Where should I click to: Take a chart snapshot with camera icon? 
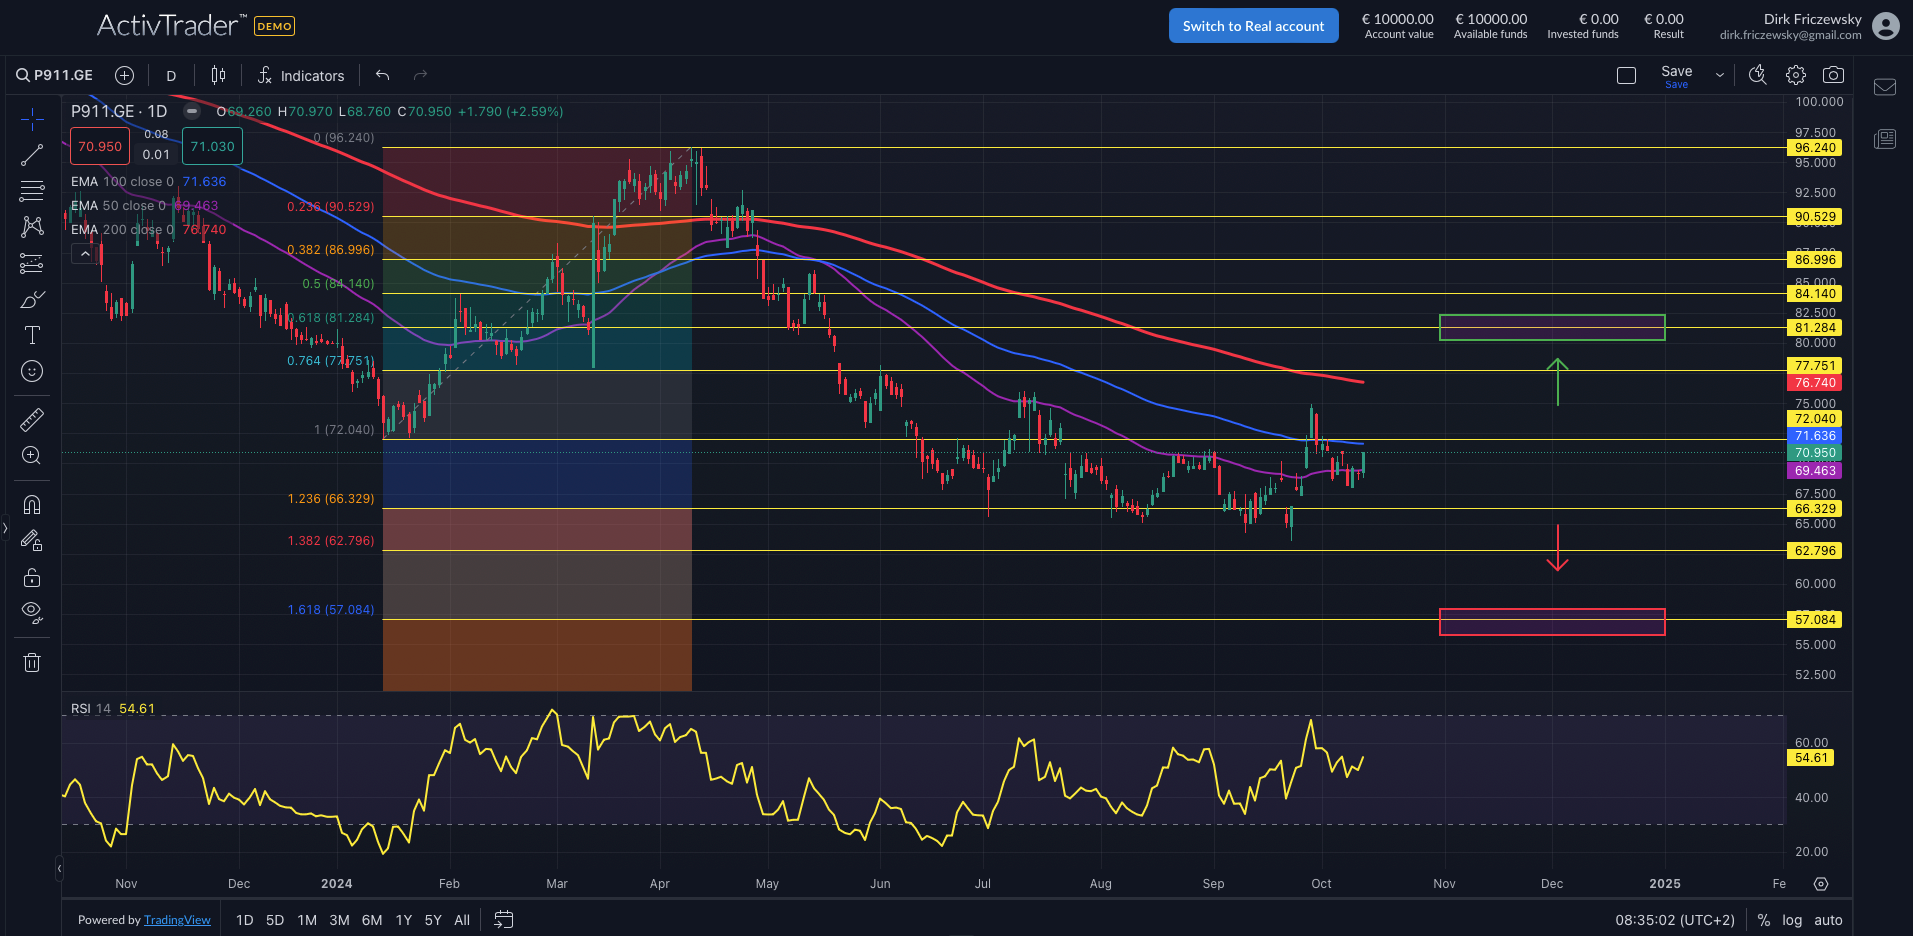(x=1833, y=75)
